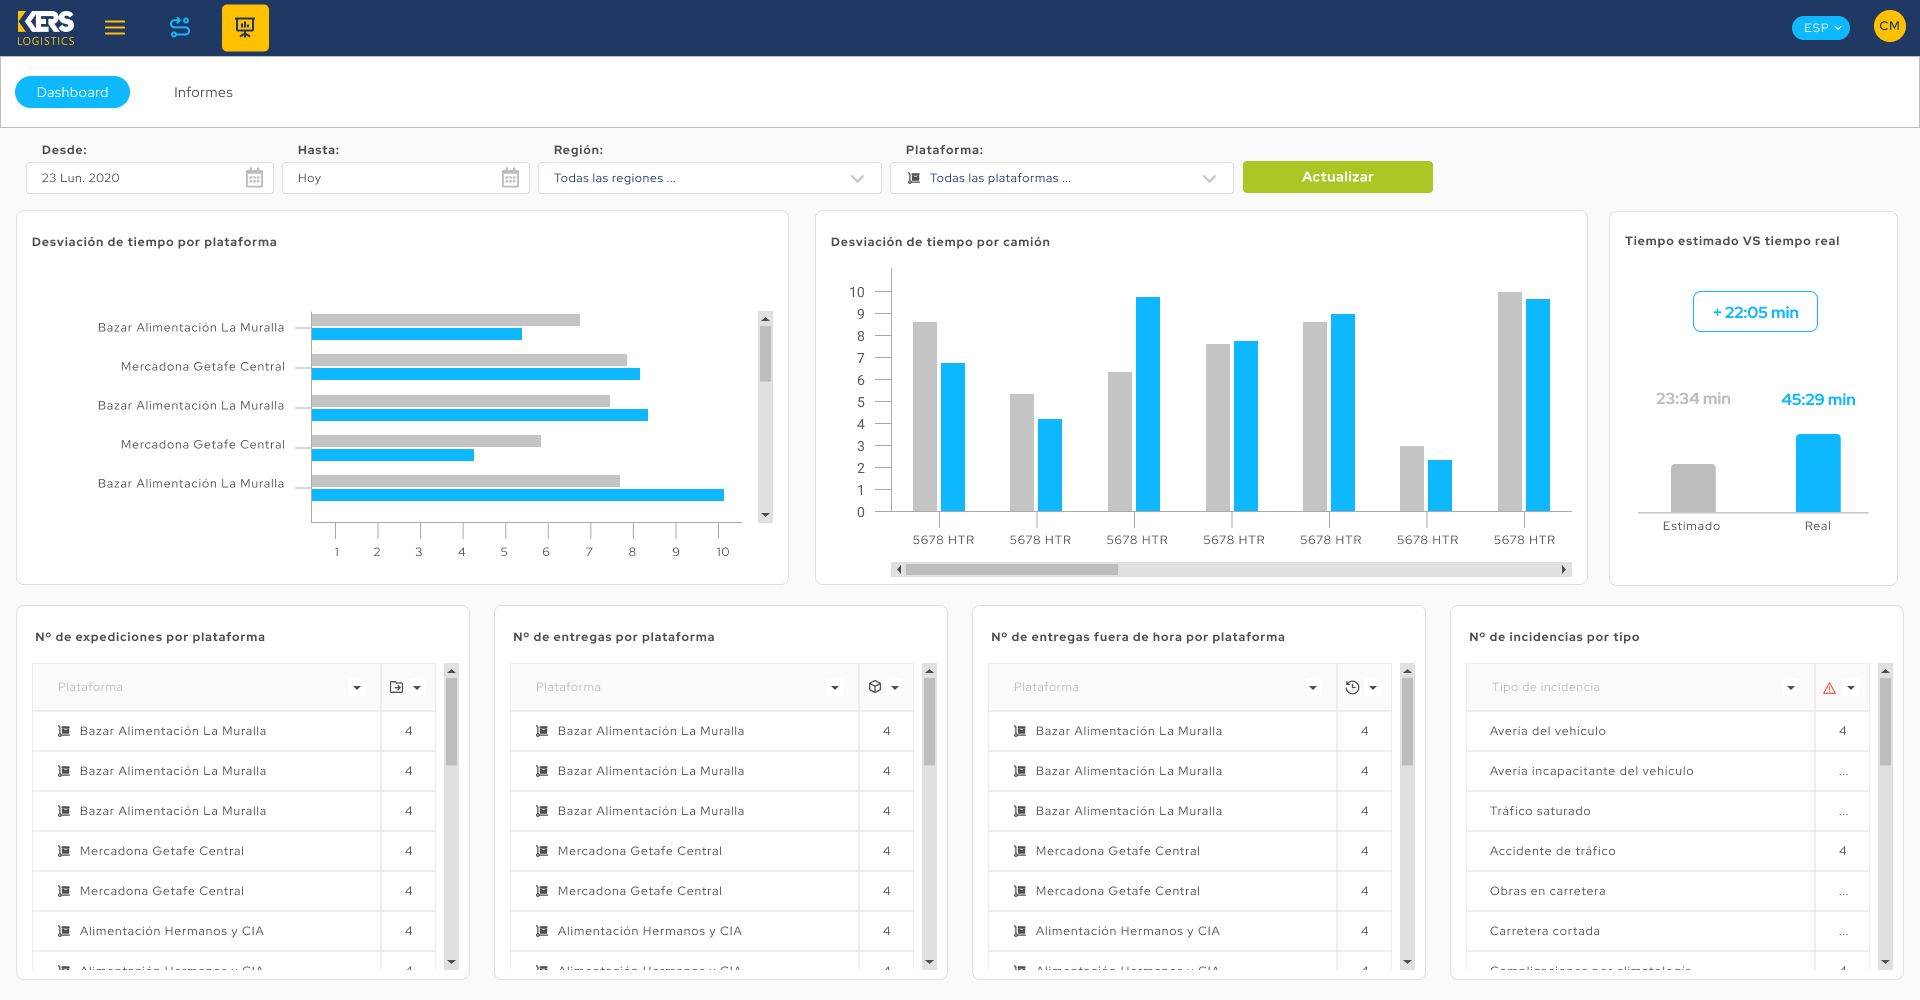Open the hamburger menu in header

pyautogui.click(x=115, y=28)
